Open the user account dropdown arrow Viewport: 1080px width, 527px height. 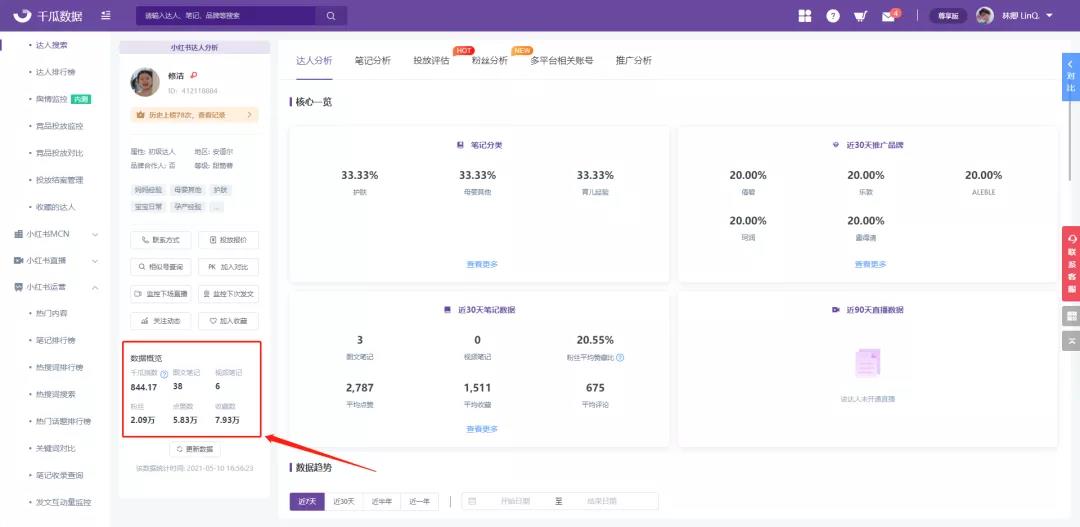1050,16
